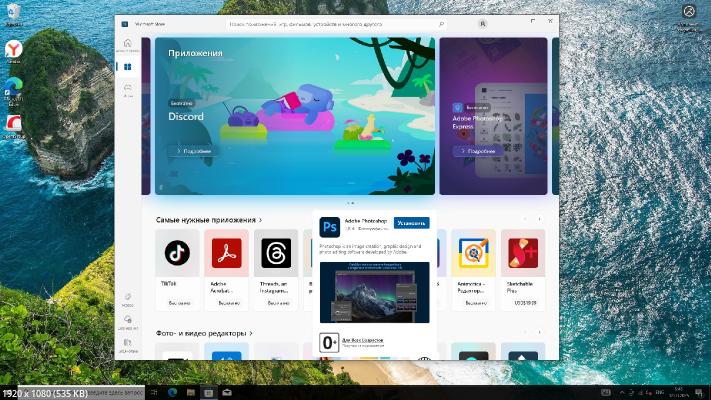Open the TikTok app card

click(x=177, y=269)
